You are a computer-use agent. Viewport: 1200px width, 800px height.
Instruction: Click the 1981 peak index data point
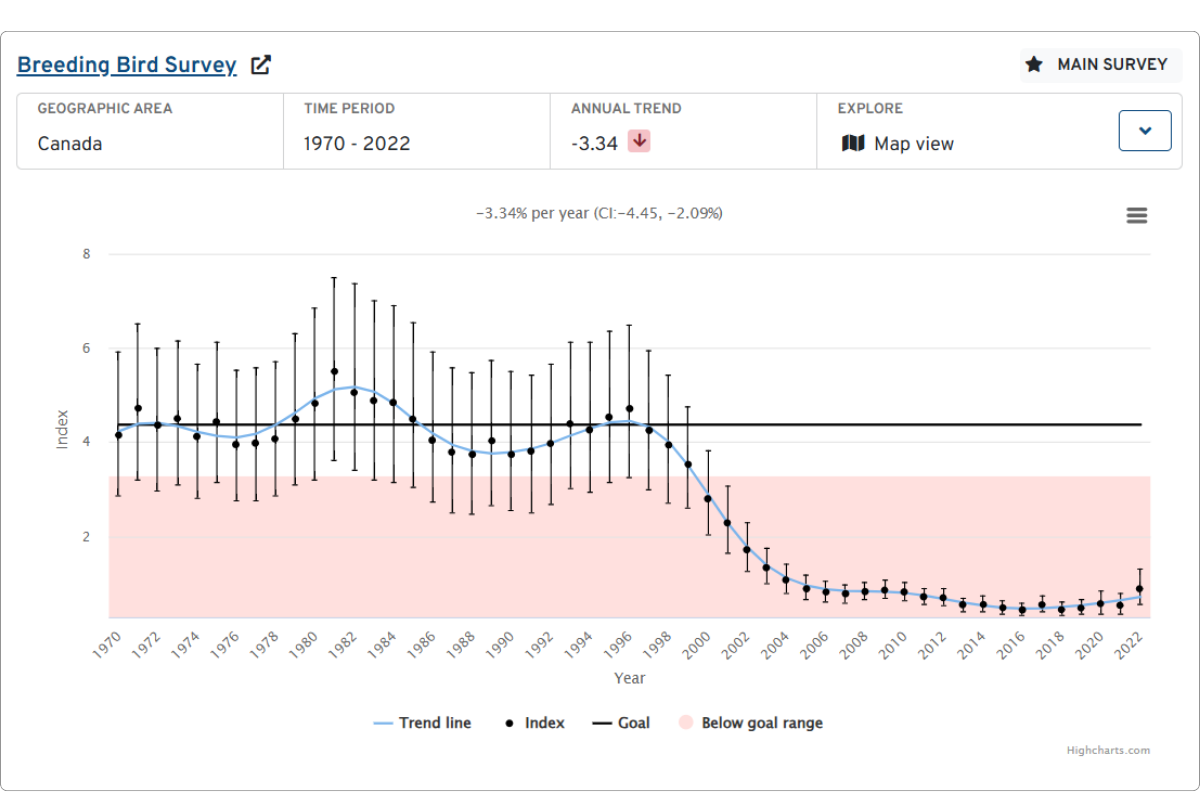click(x=334, y=371)
